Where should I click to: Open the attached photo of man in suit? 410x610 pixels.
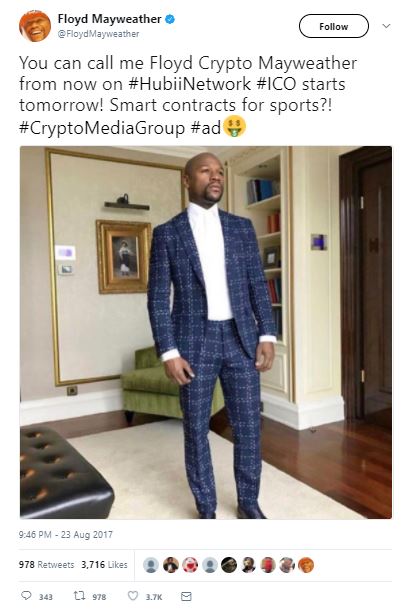[206, 332]
